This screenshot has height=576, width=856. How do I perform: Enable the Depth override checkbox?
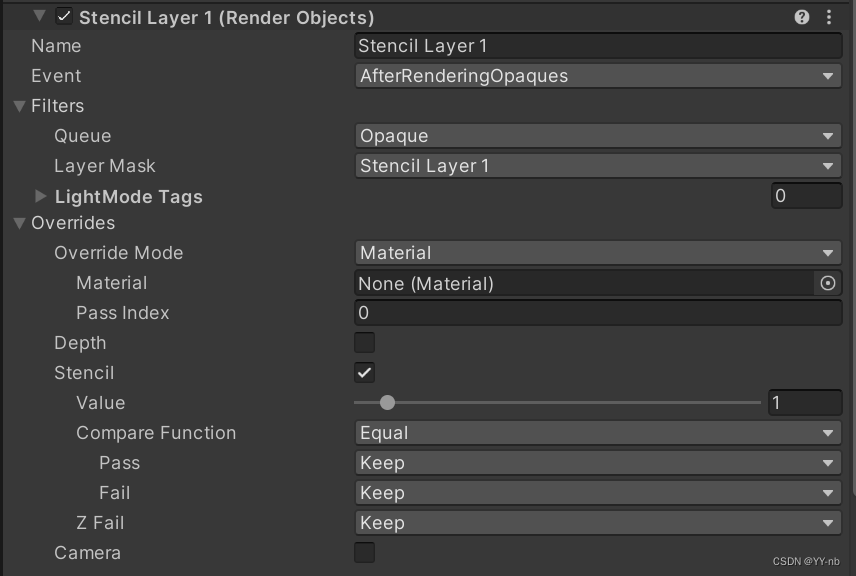pos(365,343)
